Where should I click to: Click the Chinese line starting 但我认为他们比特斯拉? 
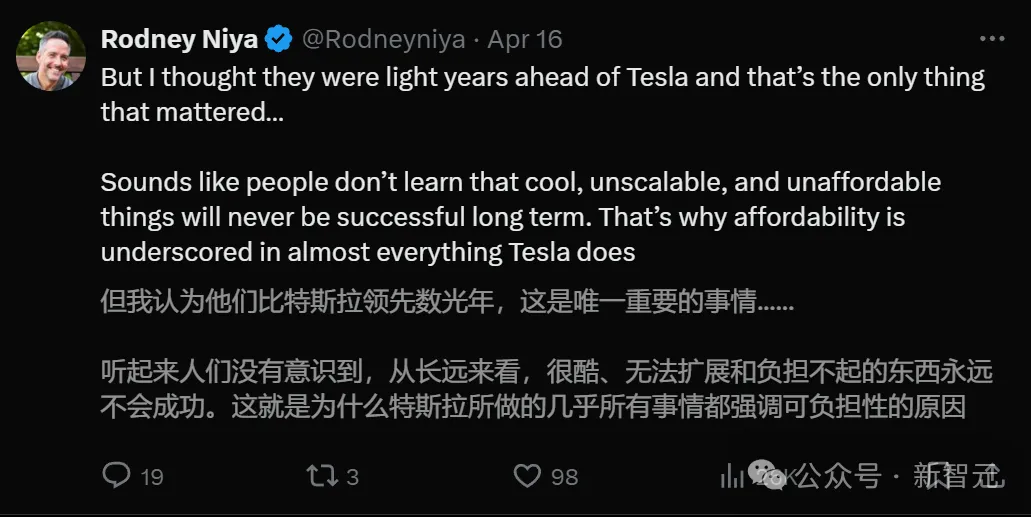[447, 302]
